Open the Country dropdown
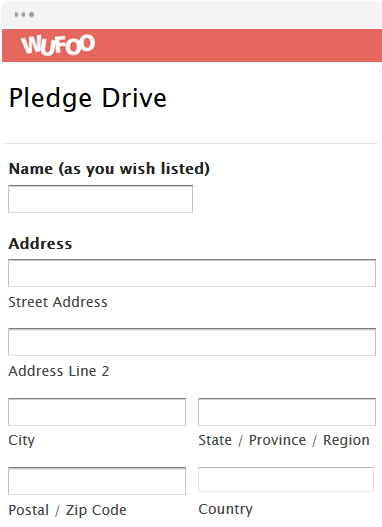 point(286,479)
